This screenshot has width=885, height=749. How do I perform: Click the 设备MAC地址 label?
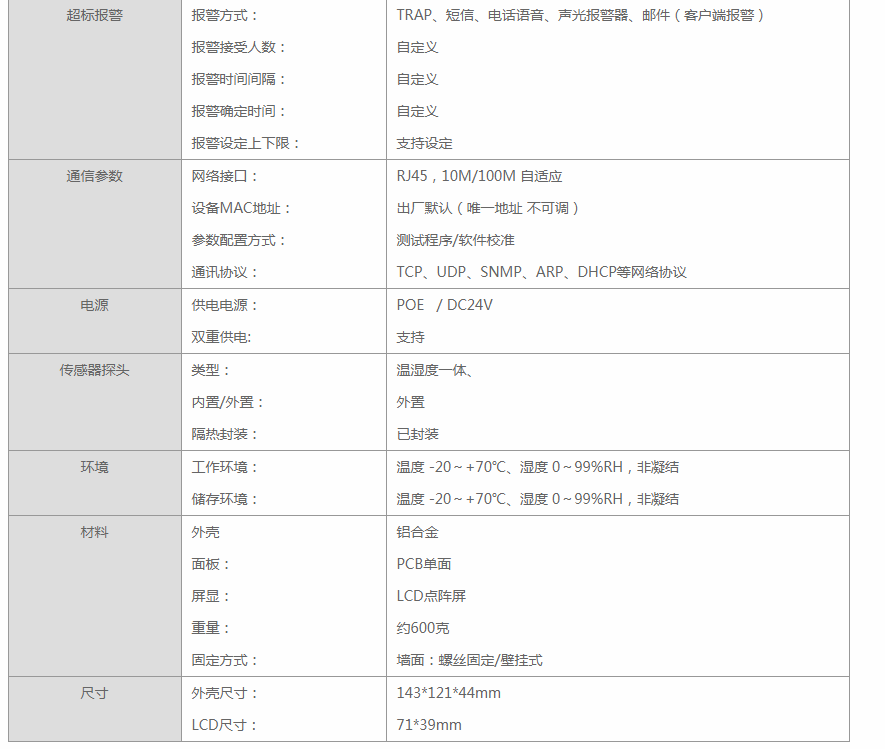[x=241, y=209]
